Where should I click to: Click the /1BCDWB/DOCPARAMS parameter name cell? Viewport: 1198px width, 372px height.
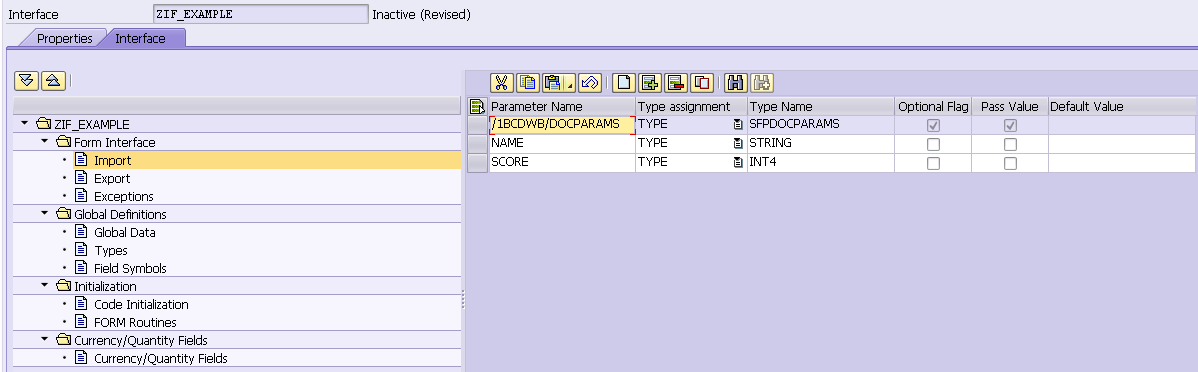pyautogui.click(x=562, y=125)
